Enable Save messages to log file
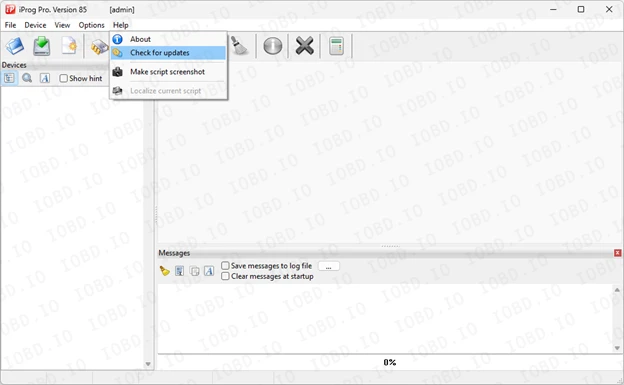The width and height of the screenshot is (624, 385). 225,266
